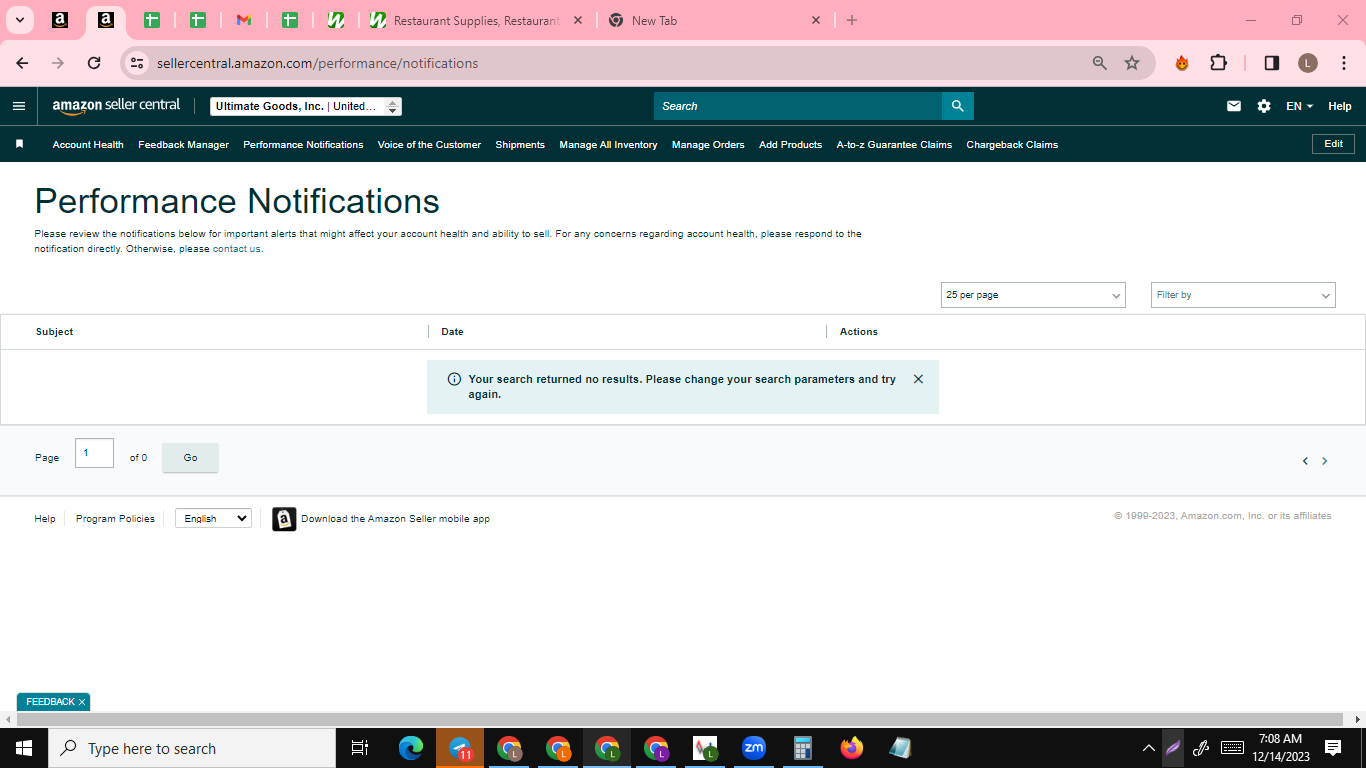Dismiss the no results alert
The height and width of the screenshot is (768, 1366).
pyautogui.click(x=918, y=379)
